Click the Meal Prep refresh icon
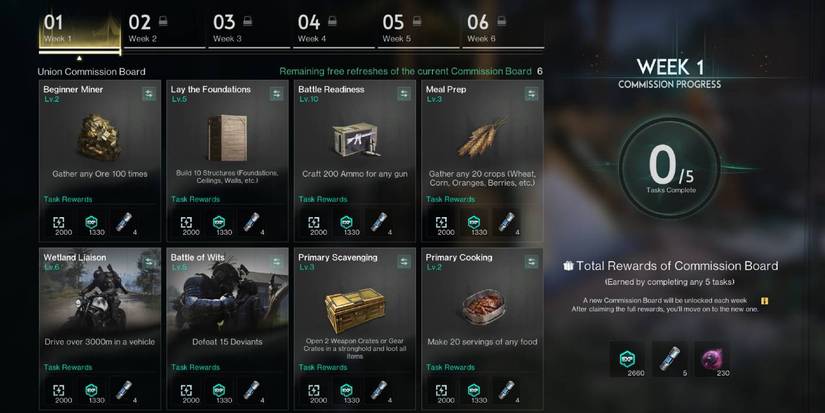The width and height of the screenshot is (825, 413). [x=531, y=94]
